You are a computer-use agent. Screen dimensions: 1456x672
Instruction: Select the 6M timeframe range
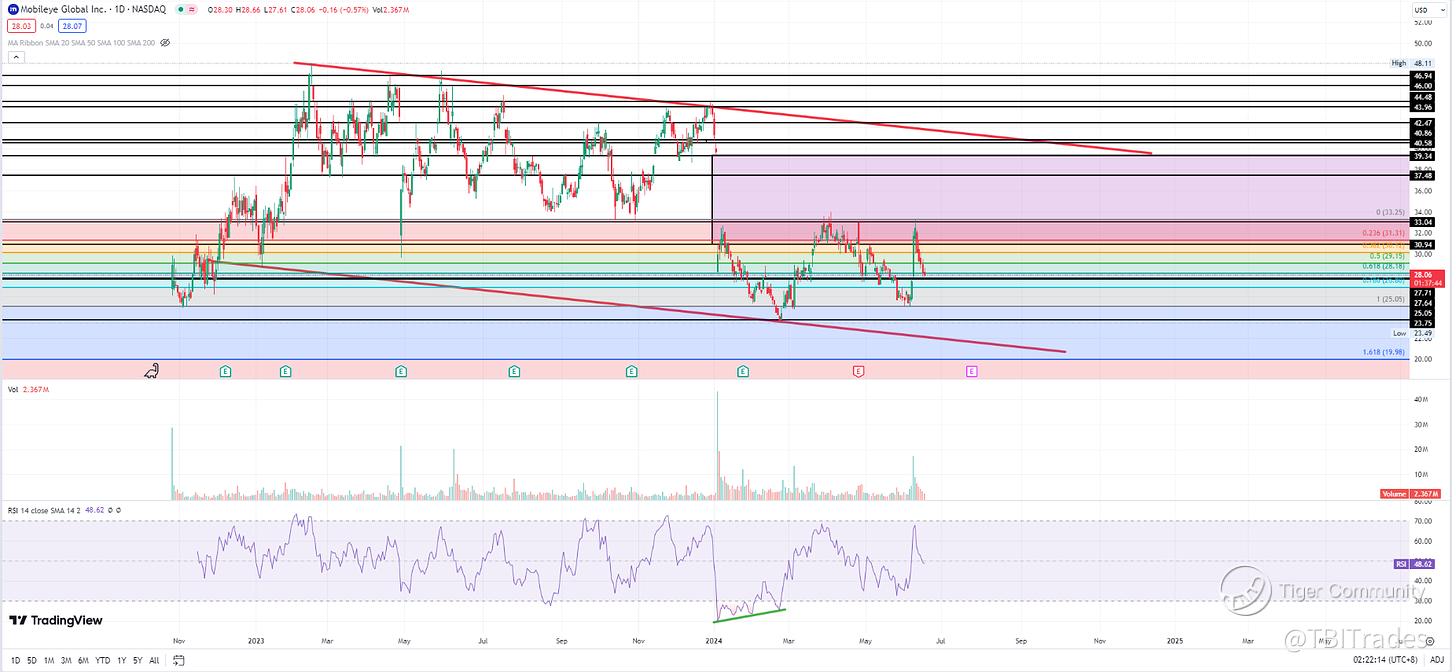click(81, 660)
